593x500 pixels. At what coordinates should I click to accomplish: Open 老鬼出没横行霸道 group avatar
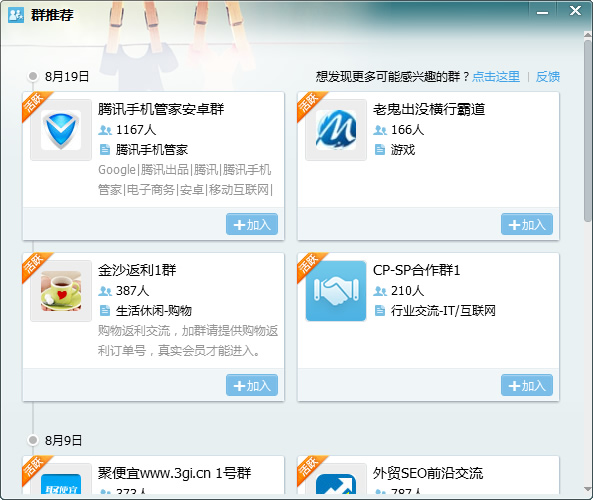tap(336, 130)
